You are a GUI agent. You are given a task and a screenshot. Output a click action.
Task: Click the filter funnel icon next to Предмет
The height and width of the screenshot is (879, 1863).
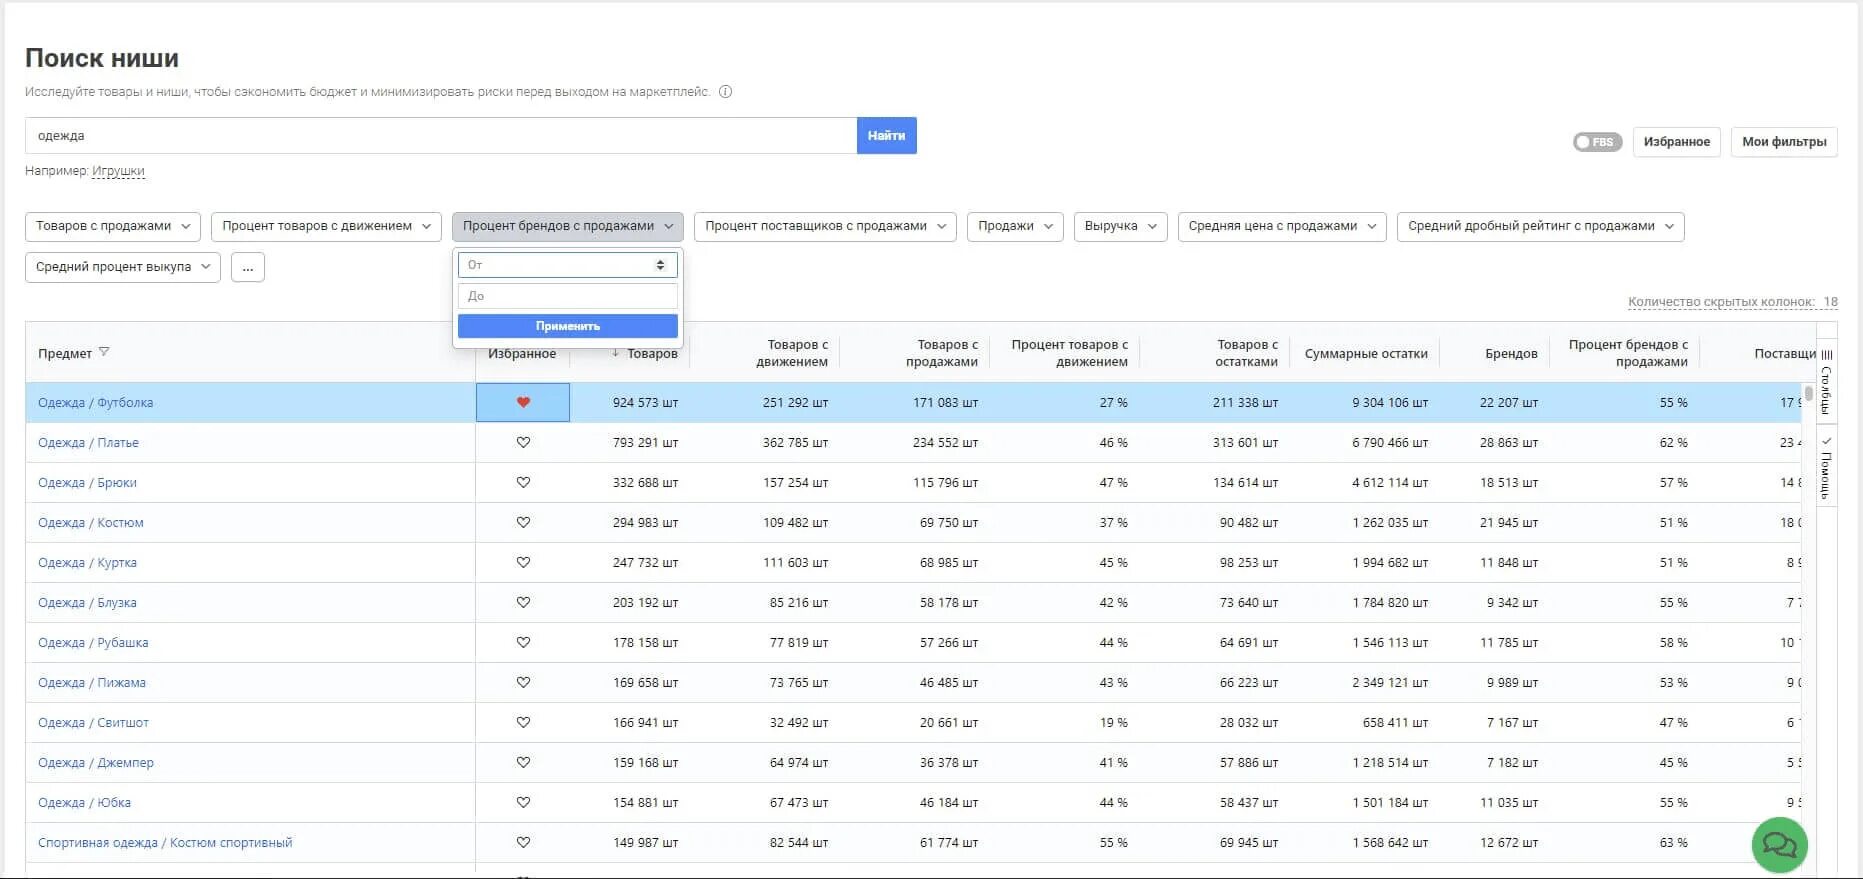click(104, 352)
